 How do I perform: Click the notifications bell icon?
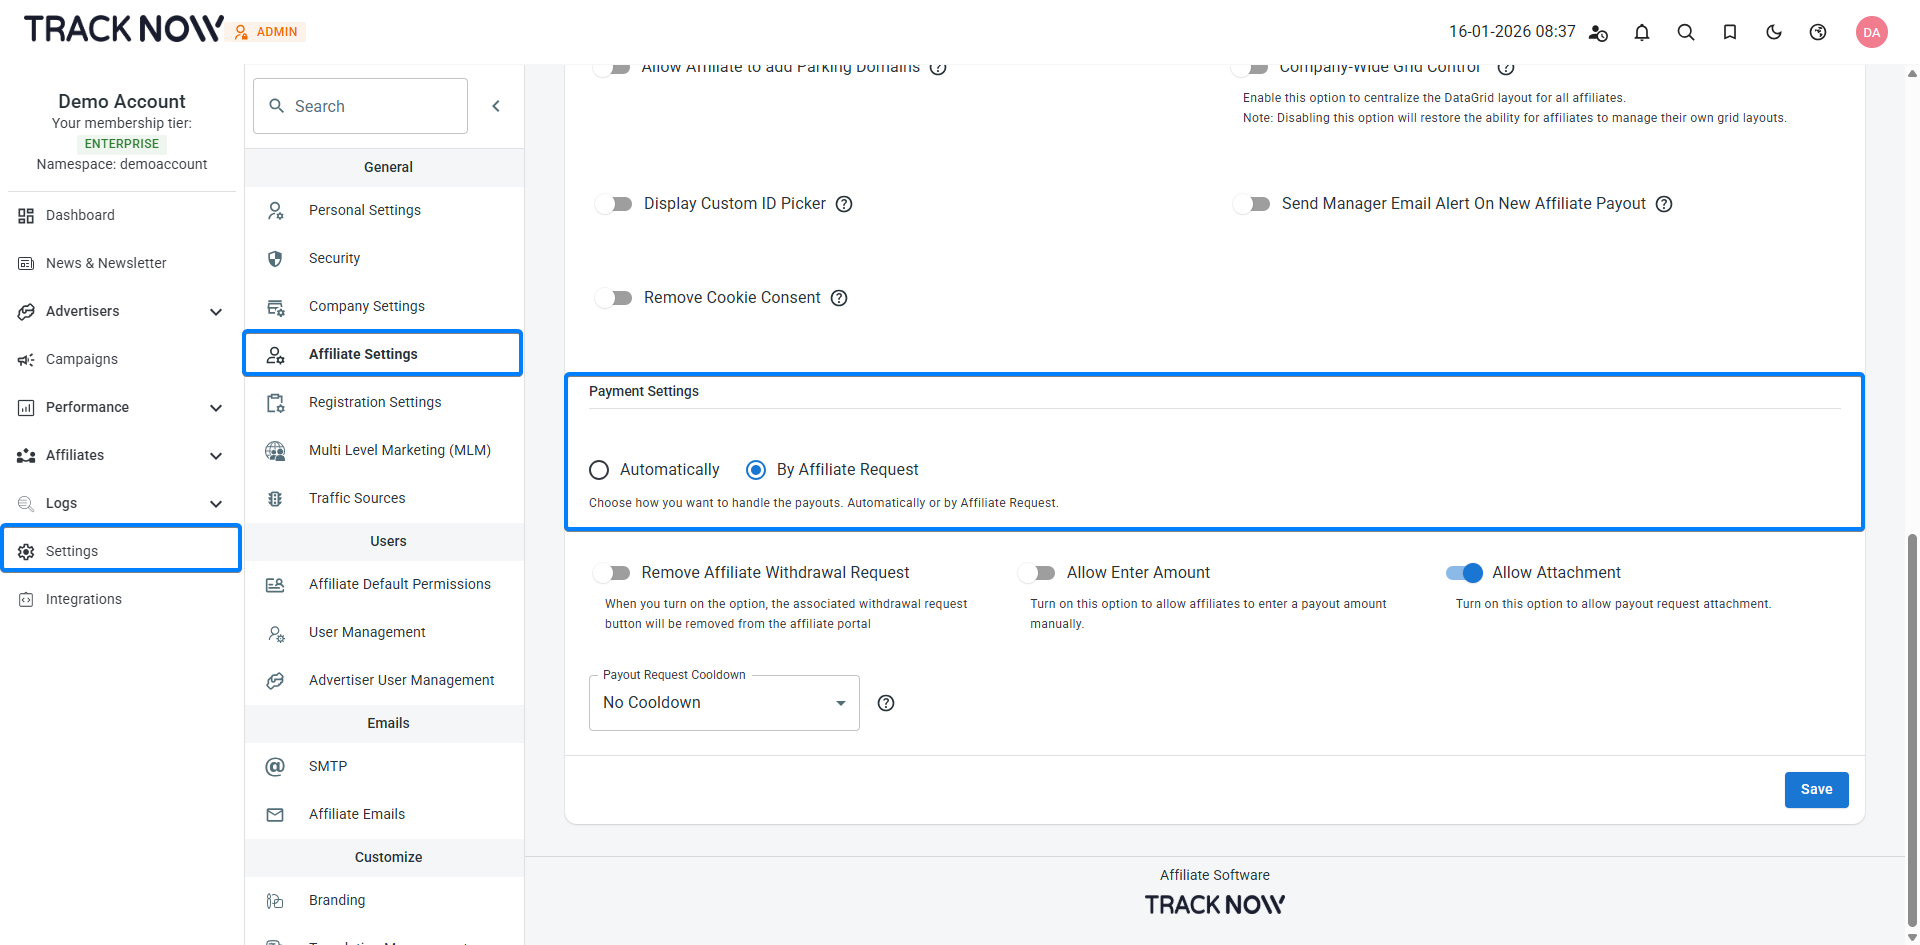(1641, 32)
